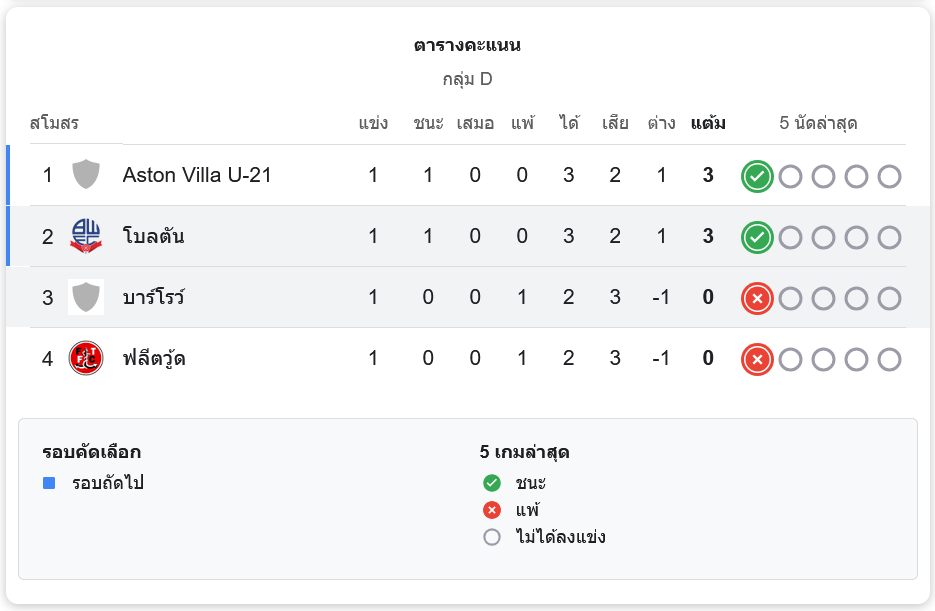Click Aston Villa U-21 shield crest icon
The image size is (935, 611).
coord(86,175)
